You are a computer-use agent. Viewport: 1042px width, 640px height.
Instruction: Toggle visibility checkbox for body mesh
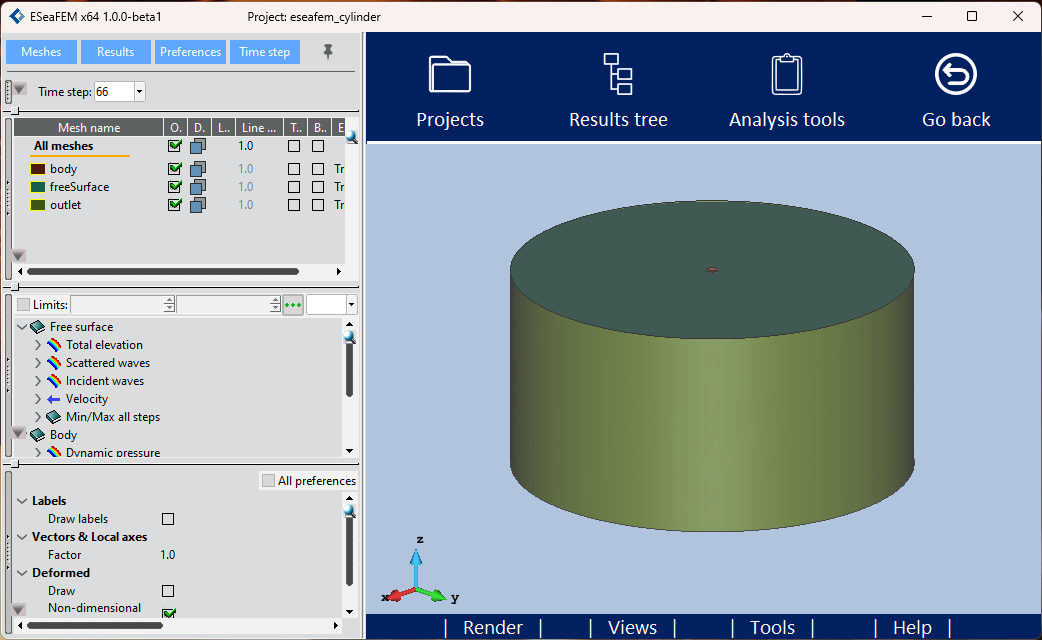[x=175, y=169]
